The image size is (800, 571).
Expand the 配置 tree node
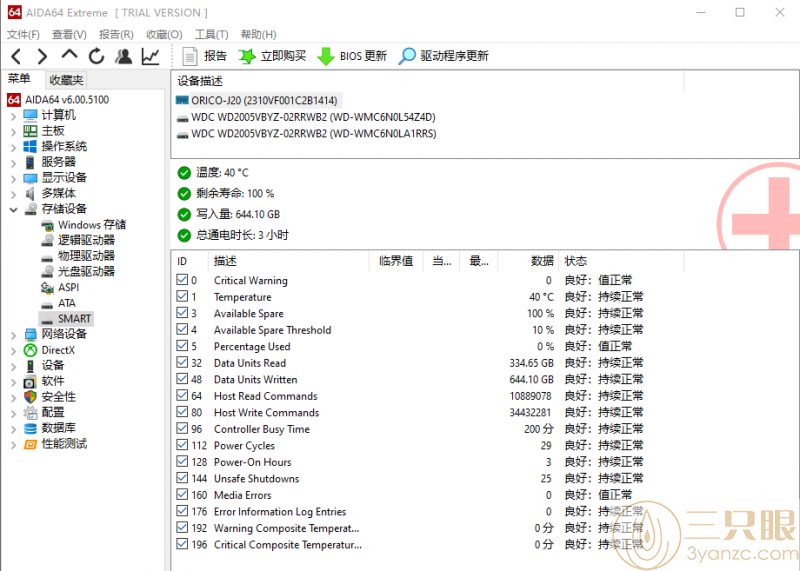(x=13, y=414)
